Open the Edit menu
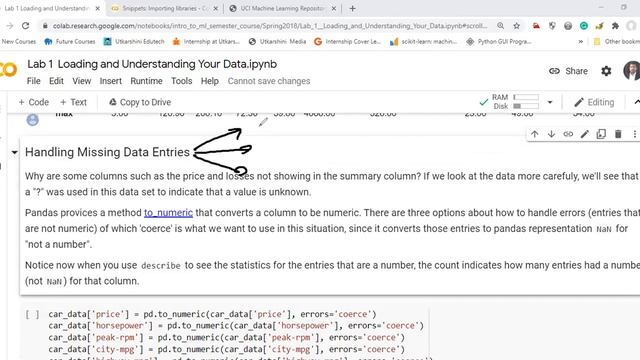 [56, 81]
